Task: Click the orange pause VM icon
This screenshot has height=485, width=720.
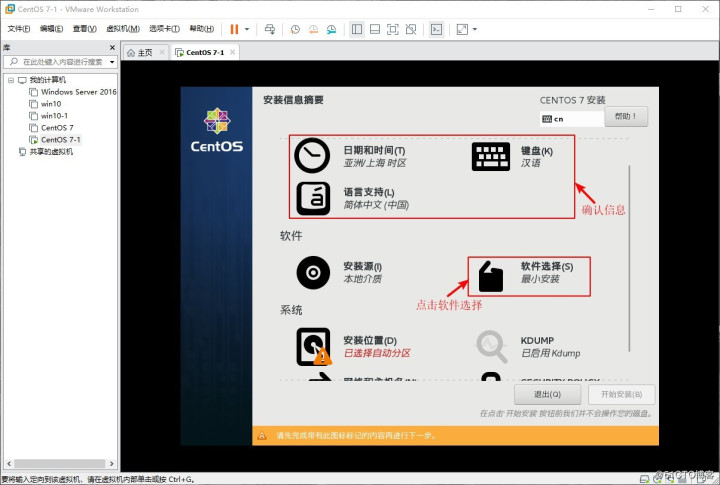Action: (x=234, y=29)
